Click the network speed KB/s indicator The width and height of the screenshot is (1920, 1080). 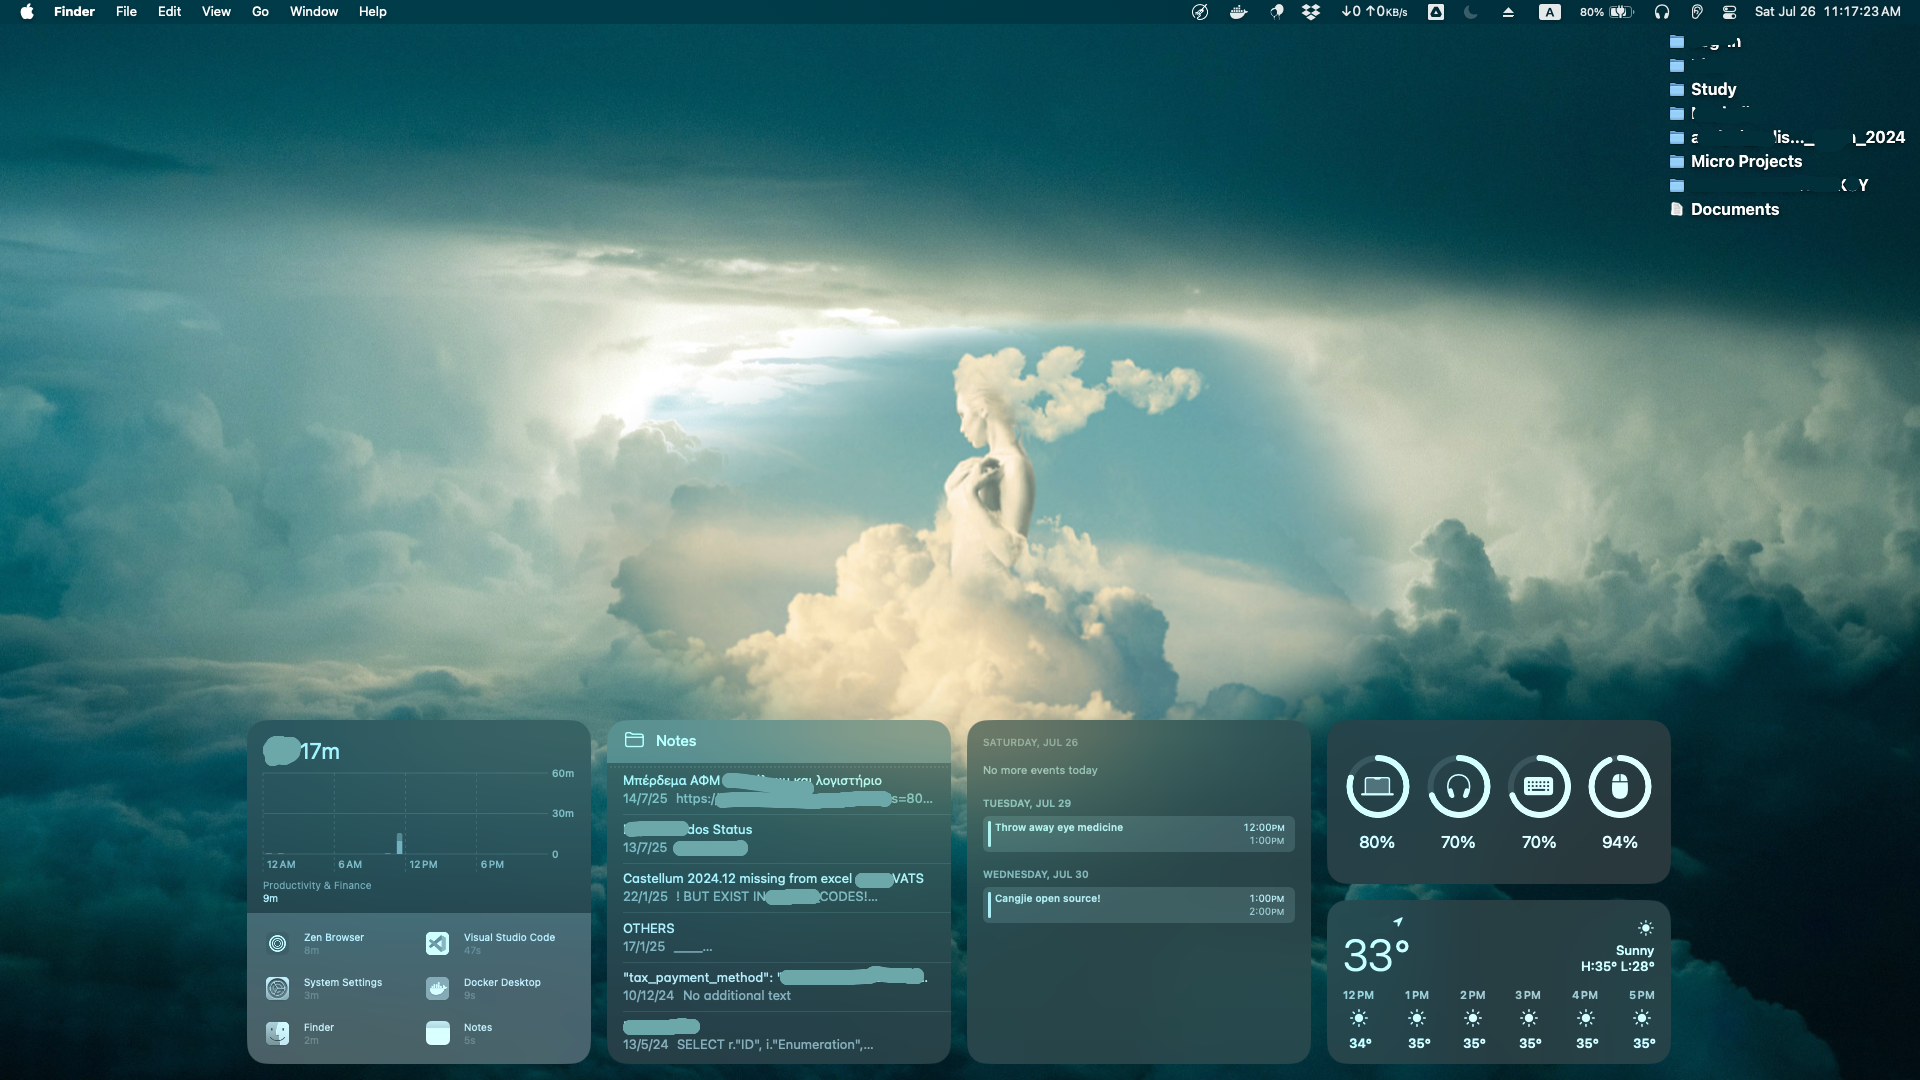point(1374,12)
